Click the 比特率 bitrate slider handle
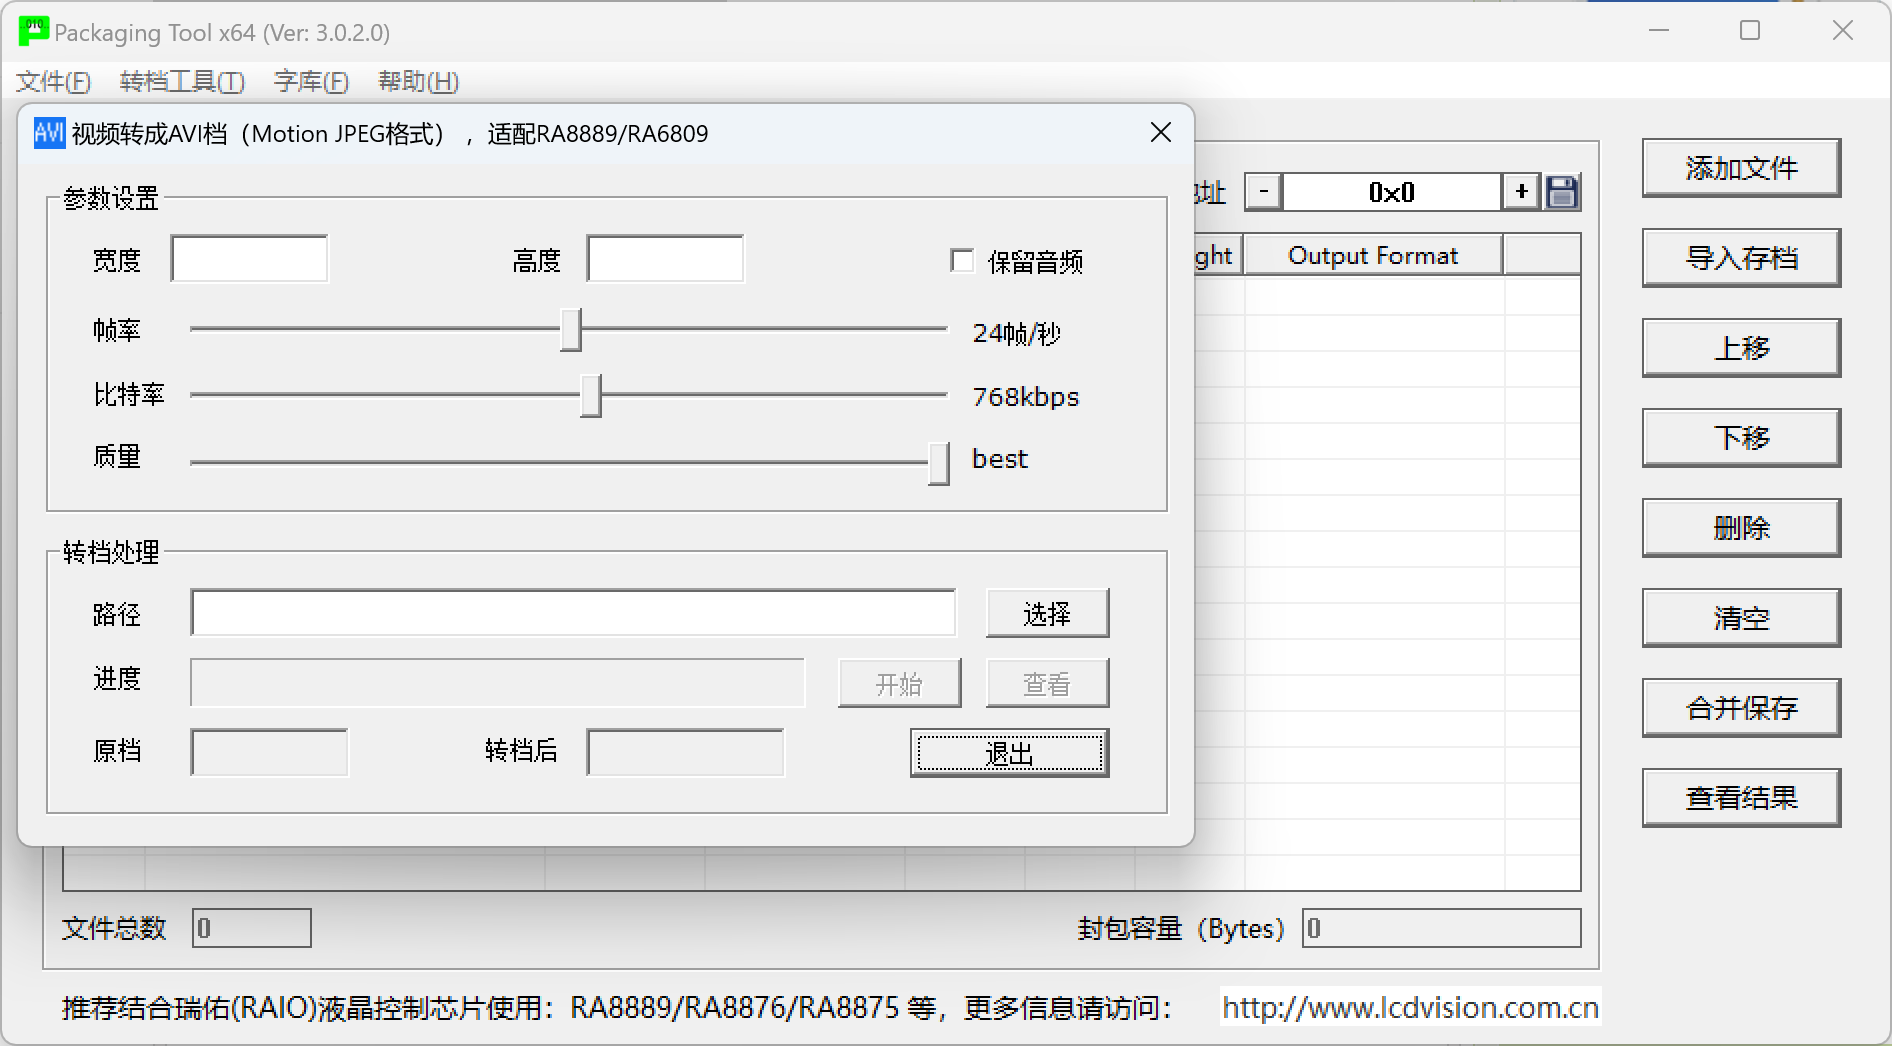The height and width of the screenshot is (1046, 1892). (591, 396)
